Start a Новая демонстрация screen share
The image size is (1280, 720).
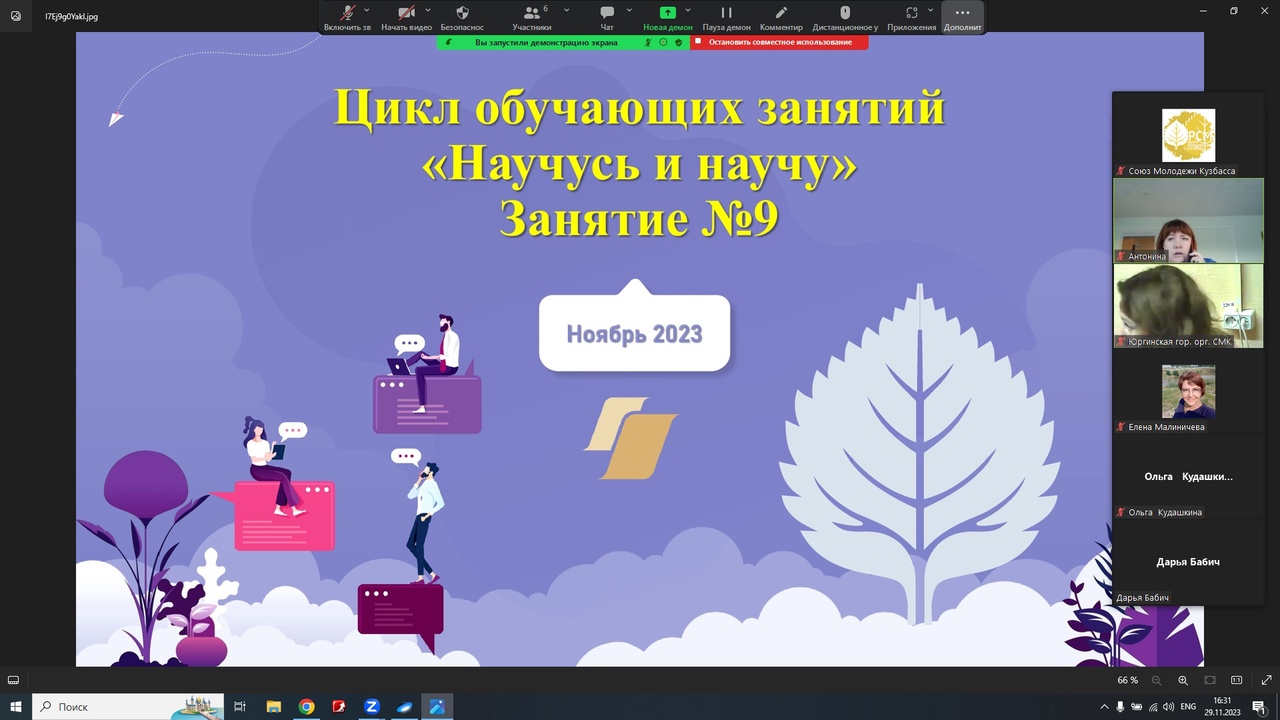pyautogui.click(x=667, y=17)
